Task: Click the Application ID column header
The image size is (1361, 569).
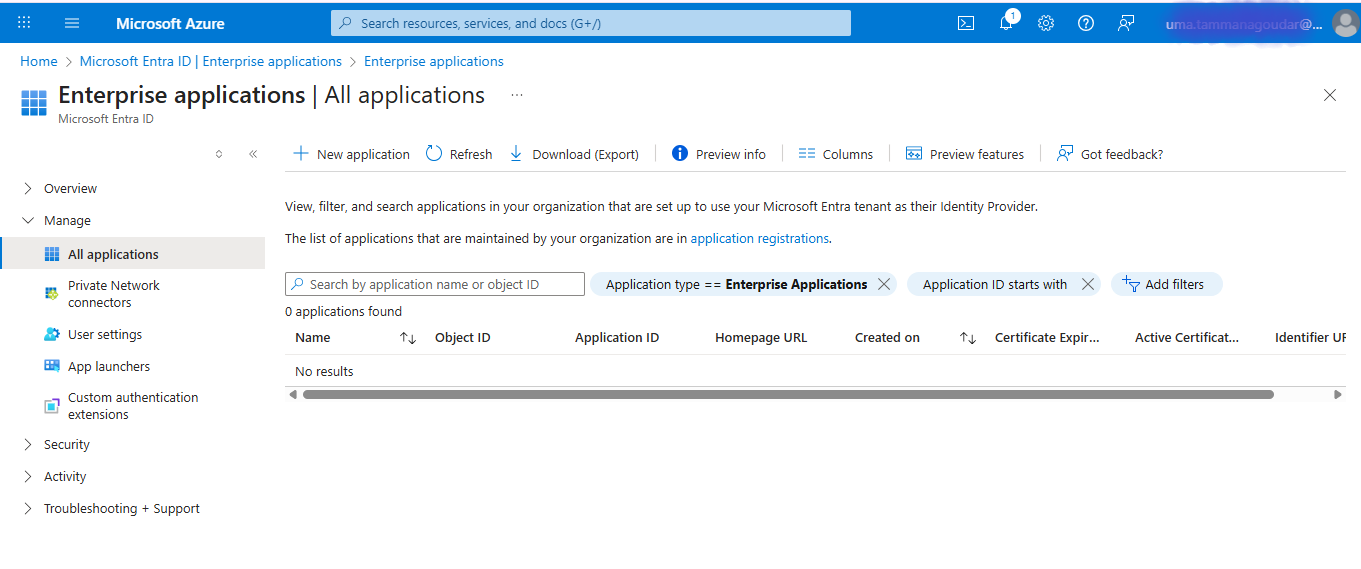Action: coord(617,338)
